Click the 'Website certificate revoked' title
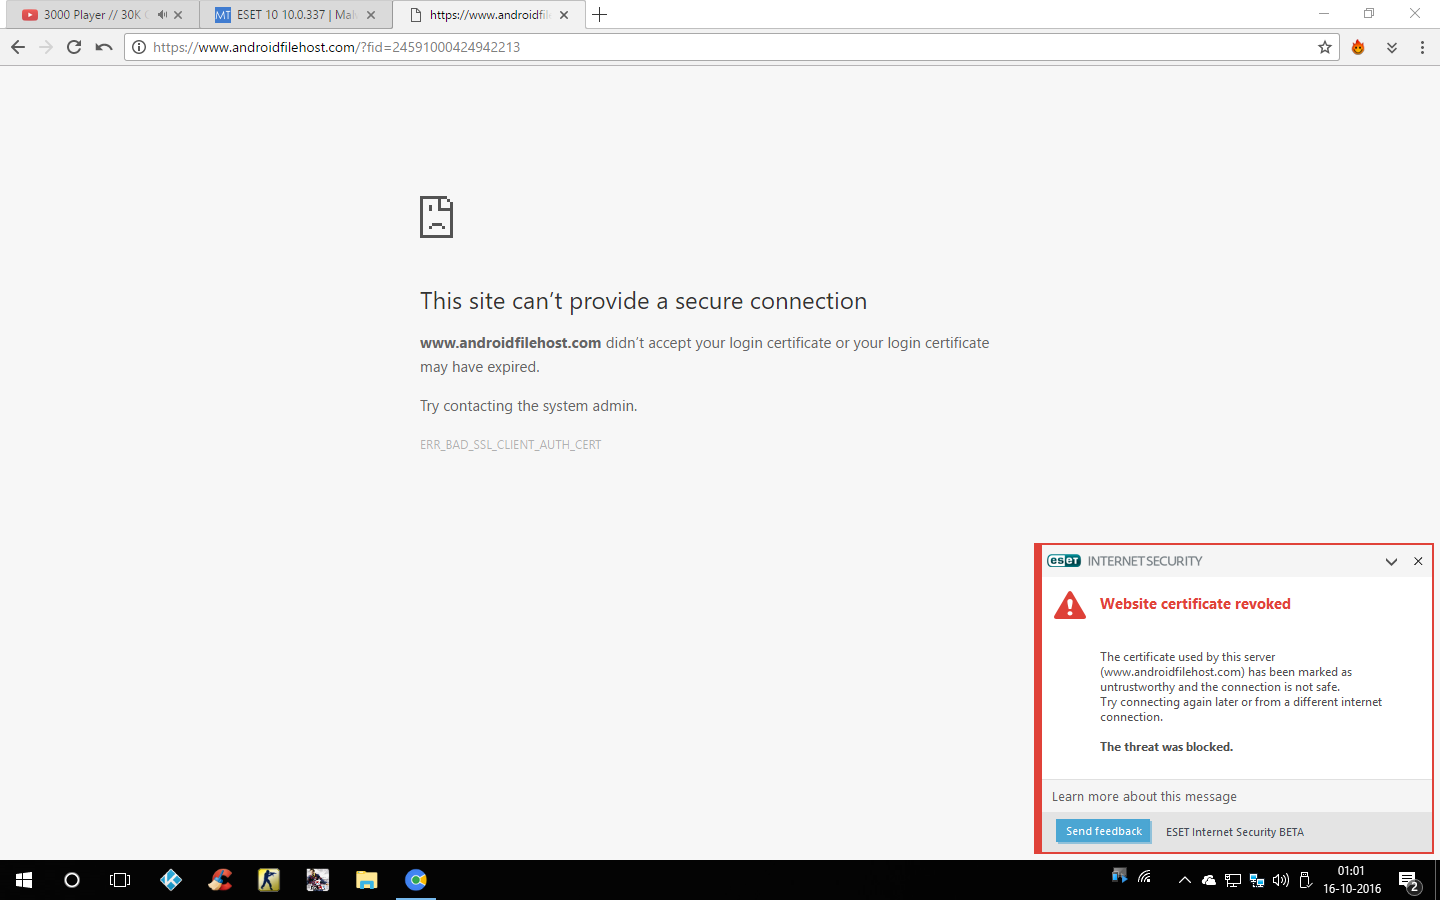1440x900 pixels. 1195,604
